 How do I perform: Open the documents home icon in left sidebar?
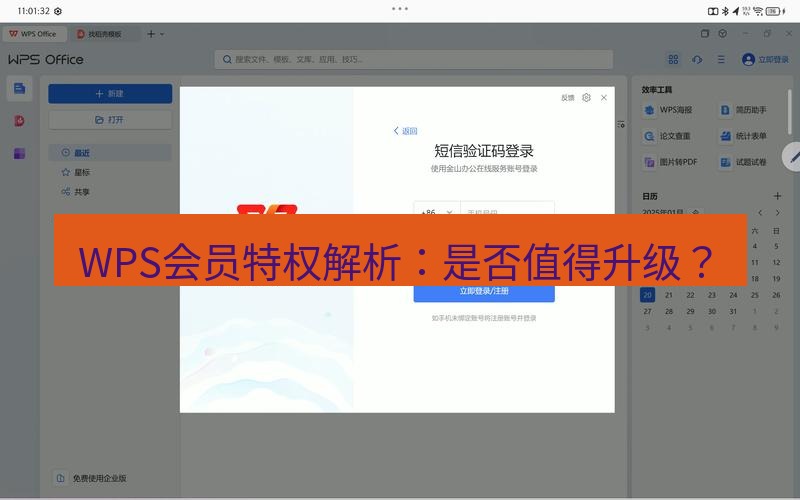tap(19, 88)
